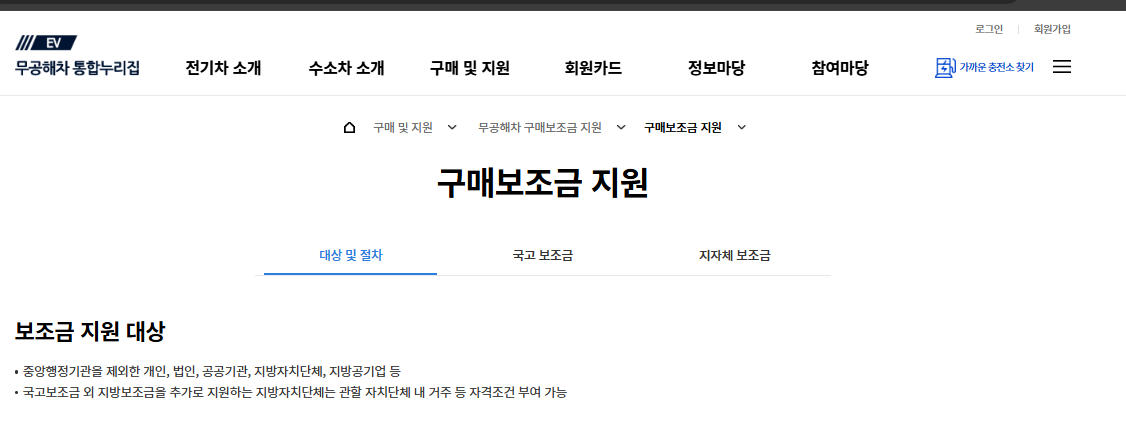The image size is (1126, 433).
Task: Open 전기차 소개 menu
Action: (223, 68)
